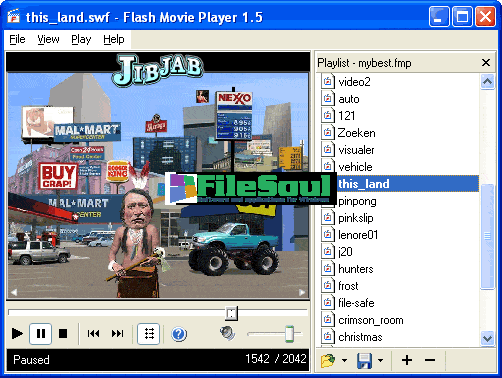Toggle the playlist panel button
The width and height of the screenshot is (502, 378).
149,334
